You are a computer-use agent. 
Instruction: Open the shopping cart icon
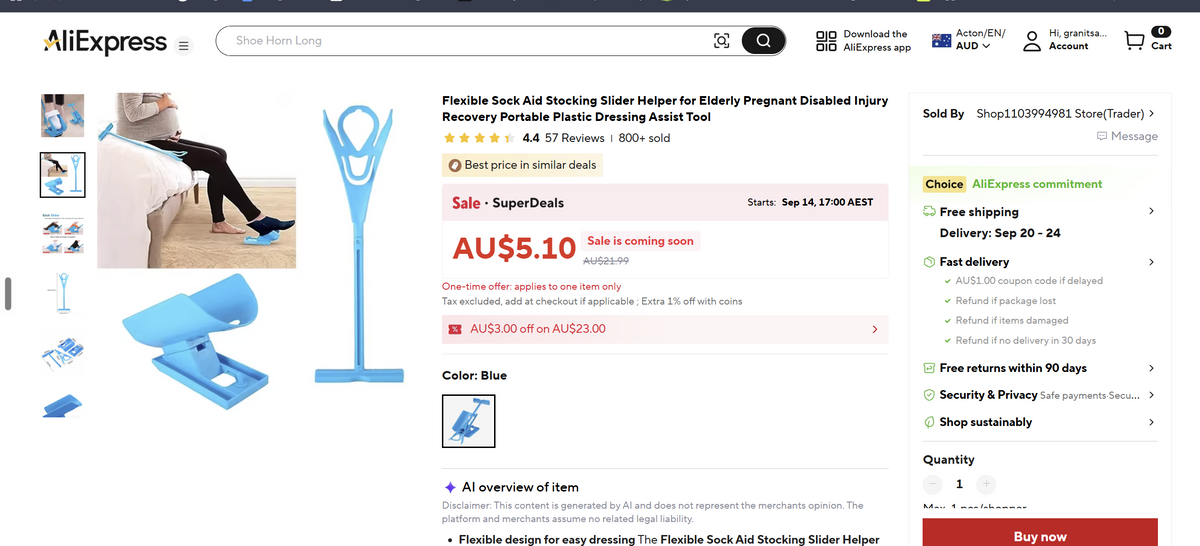[1134, 40]
